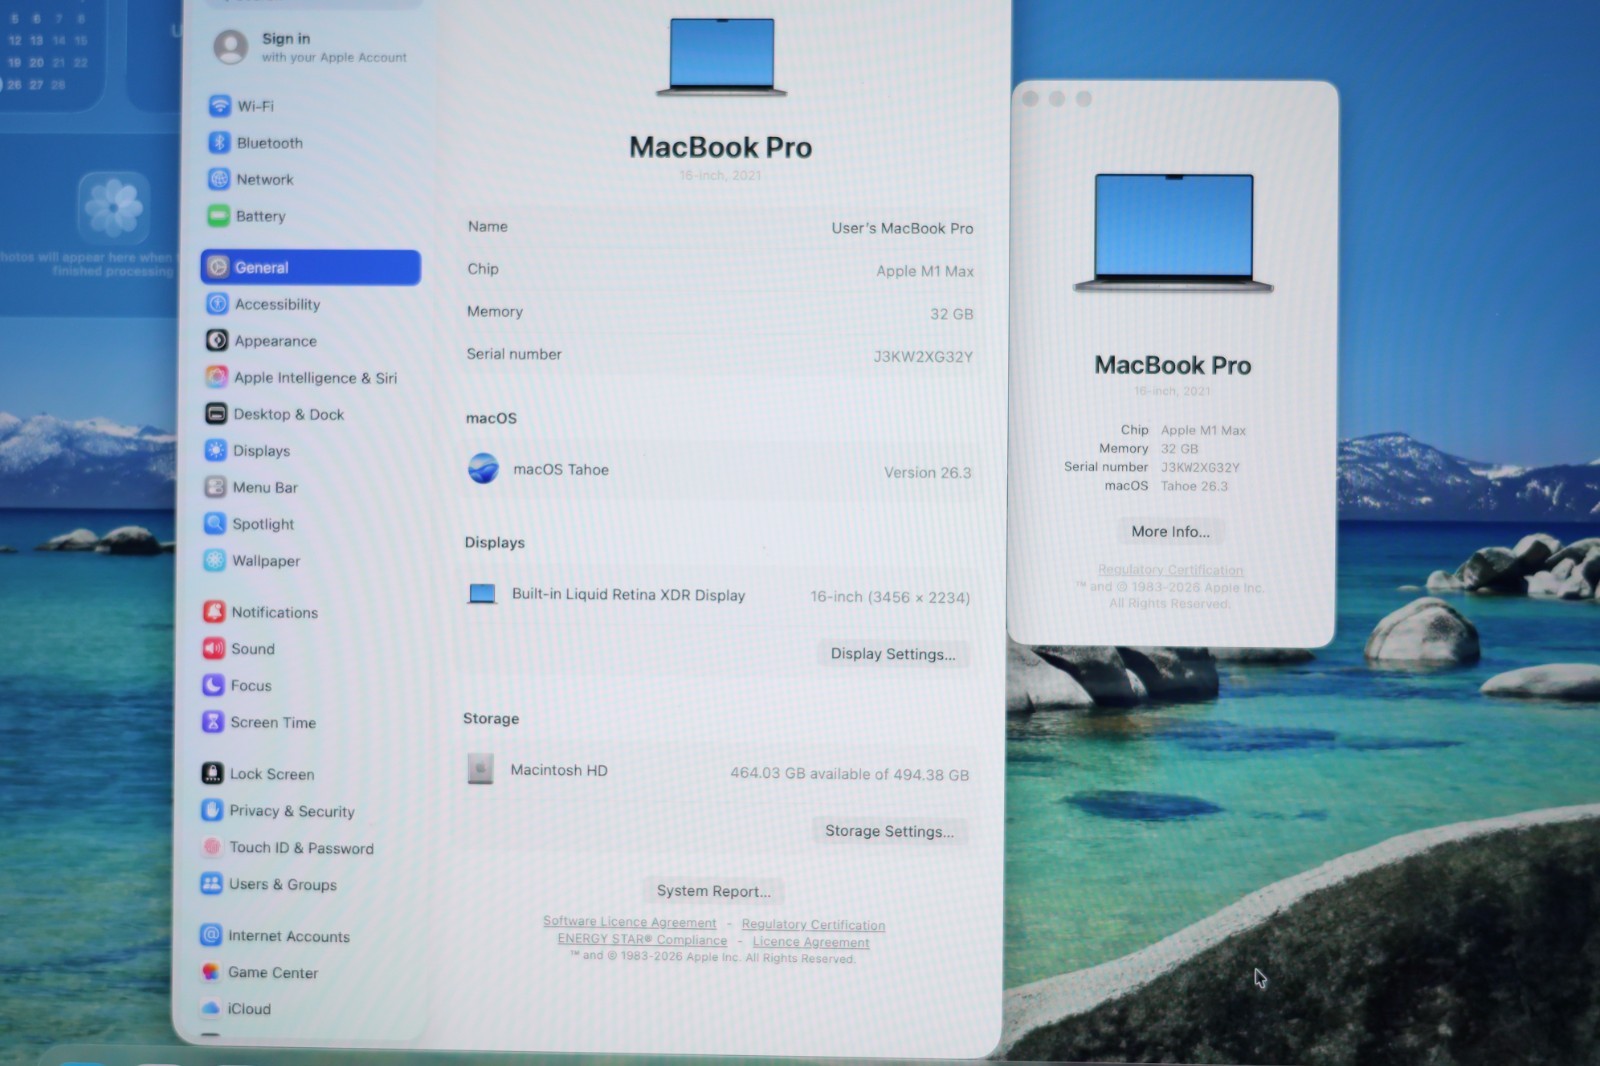Viewport: 1600px width, 1066px height.
Task: Click the Accessibility icon
Action: (217, 304)
